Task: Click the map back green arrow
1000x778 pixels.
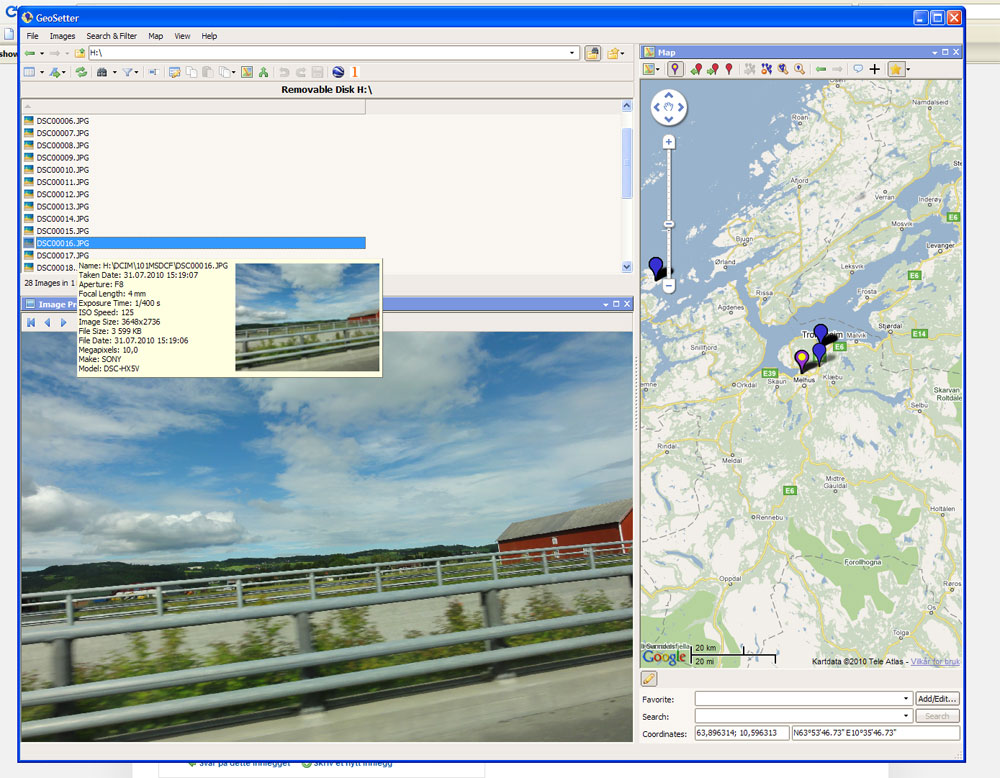Action: point(821,69)
